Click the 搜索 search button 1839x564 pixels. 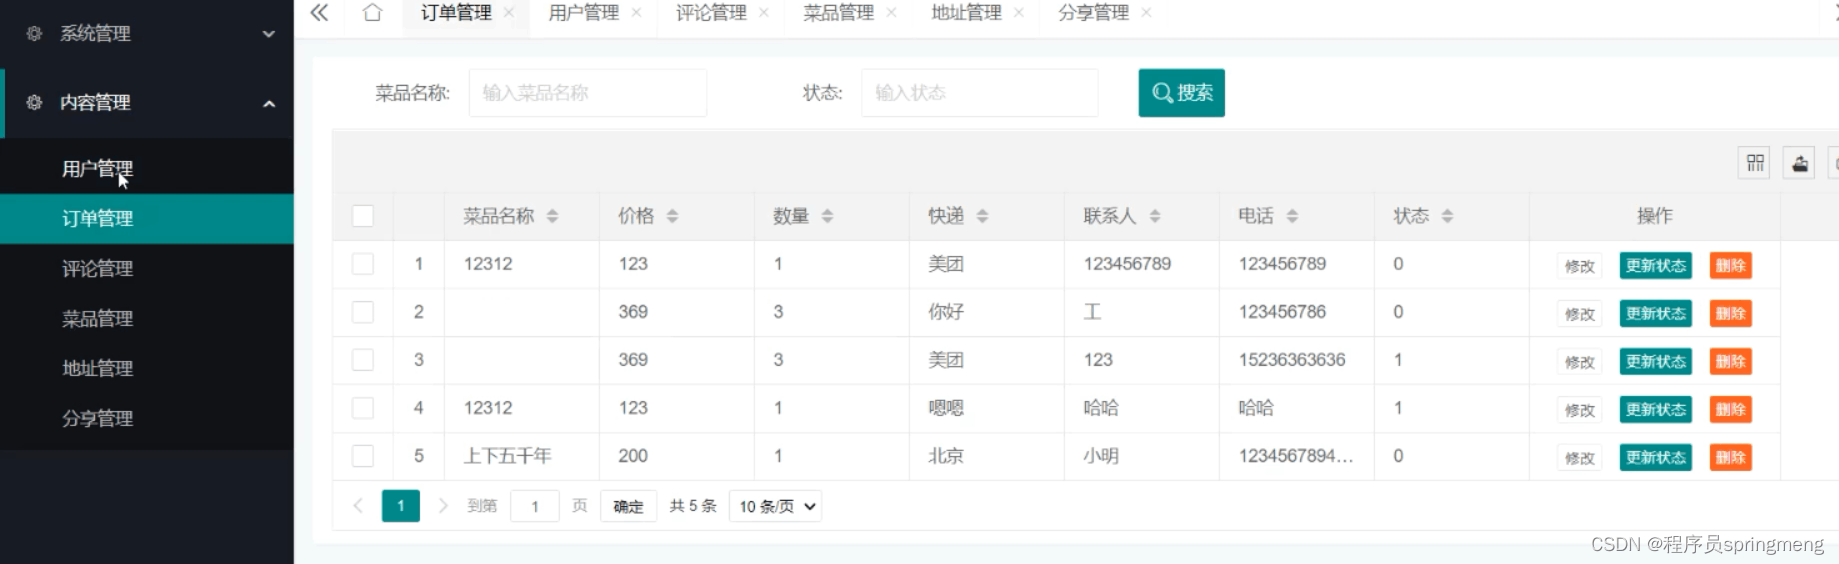(1182, 93)
